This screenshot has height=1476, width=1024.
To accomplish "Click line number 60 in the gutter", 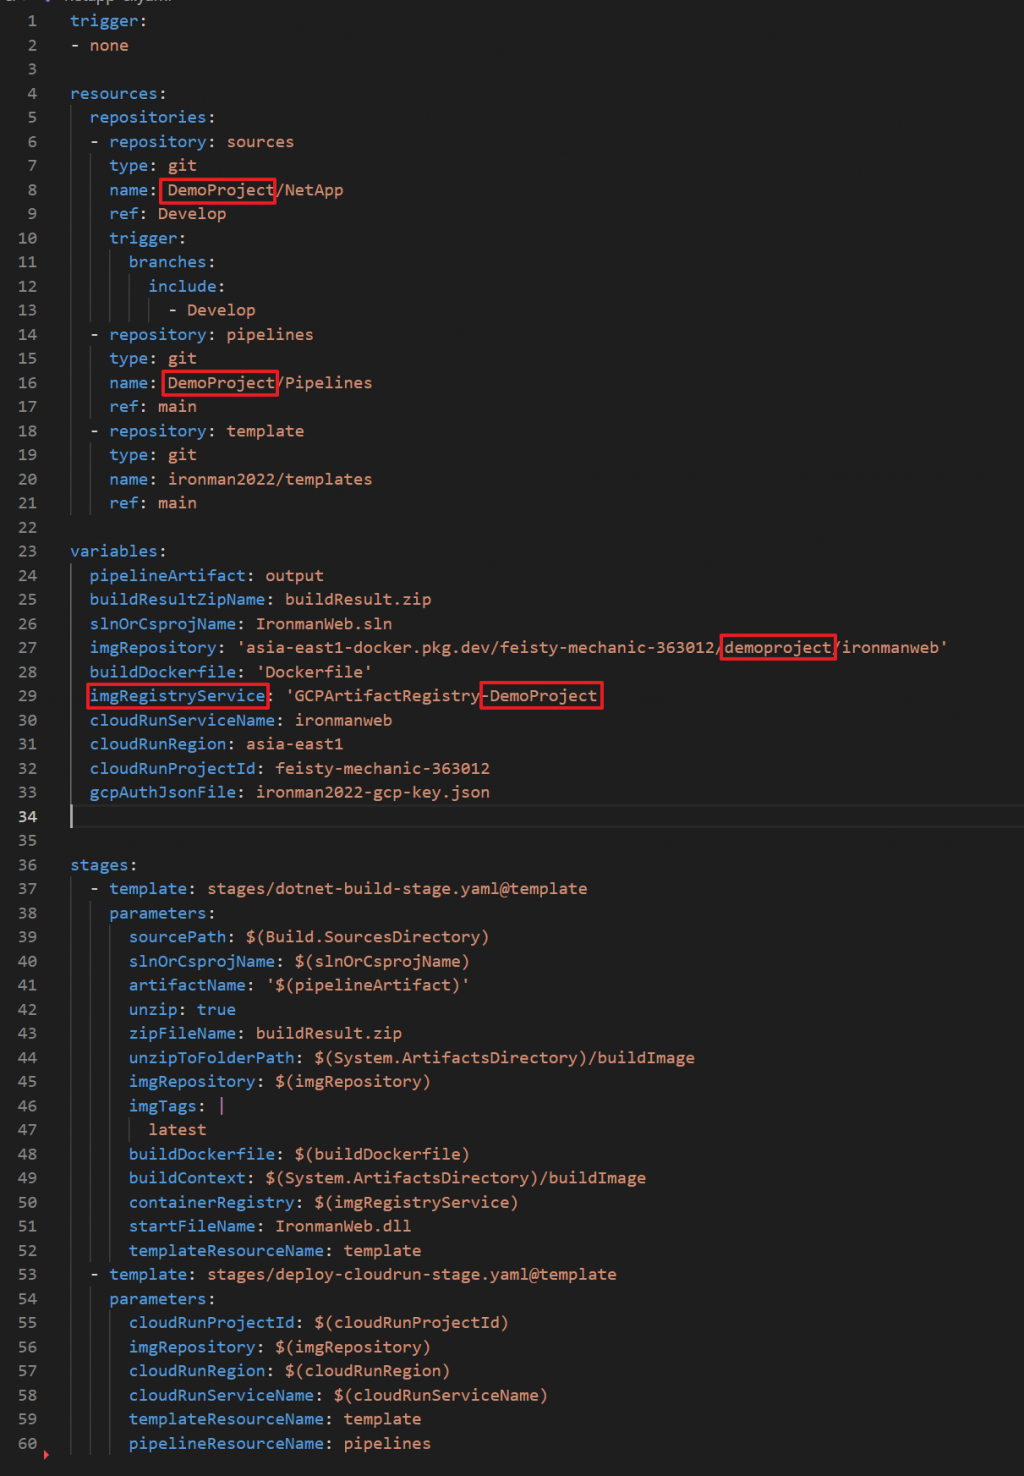I will point(27,1444).
